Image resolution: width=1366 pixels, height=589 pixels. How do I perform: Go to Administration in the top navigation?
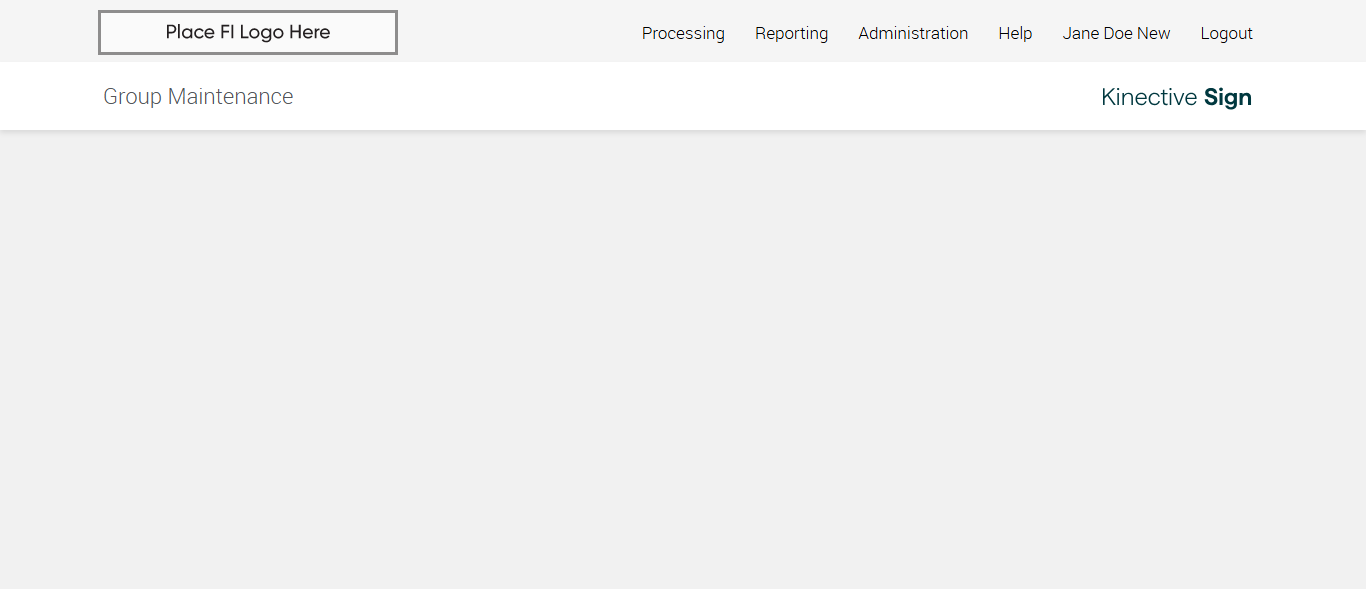[x=913, y=33]
